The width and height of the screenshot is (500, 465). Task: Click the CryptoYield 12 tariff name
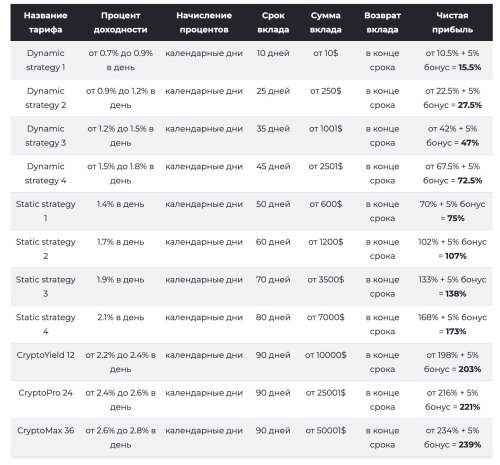click(45, 355)
